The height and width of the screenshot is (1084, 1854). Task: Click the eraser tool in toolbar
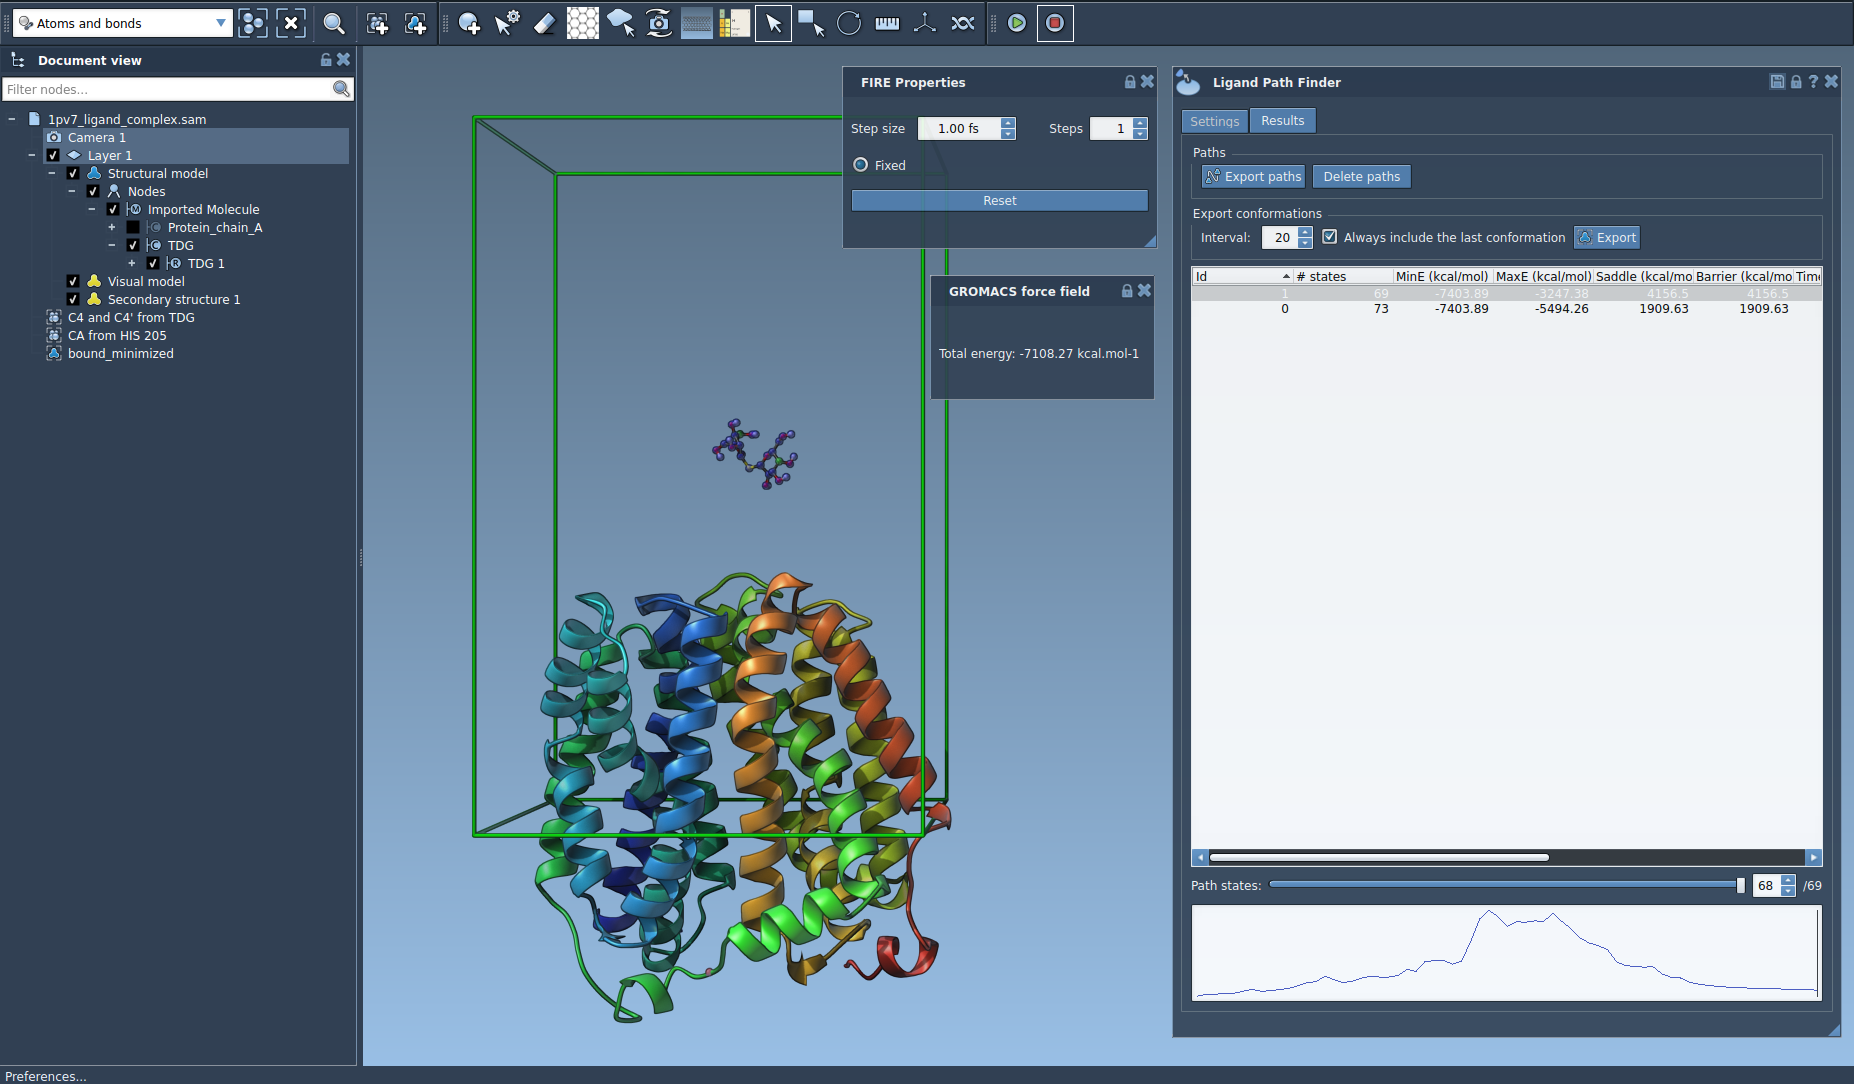(544, 23)
